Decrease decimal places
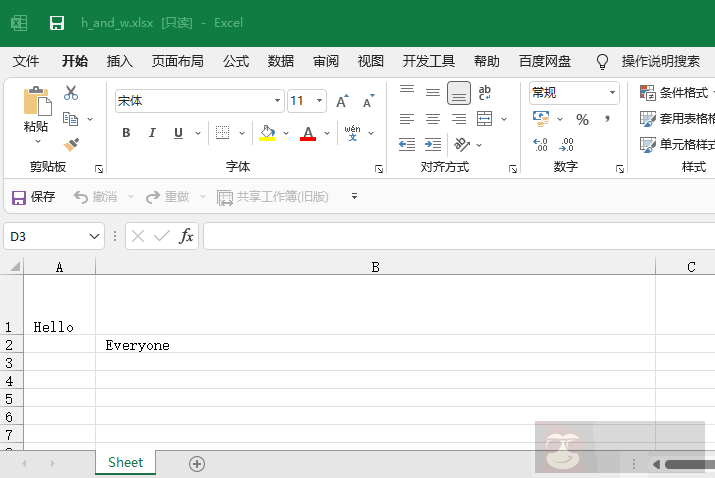This screenshot has width=715, height=478. (566, 145)
